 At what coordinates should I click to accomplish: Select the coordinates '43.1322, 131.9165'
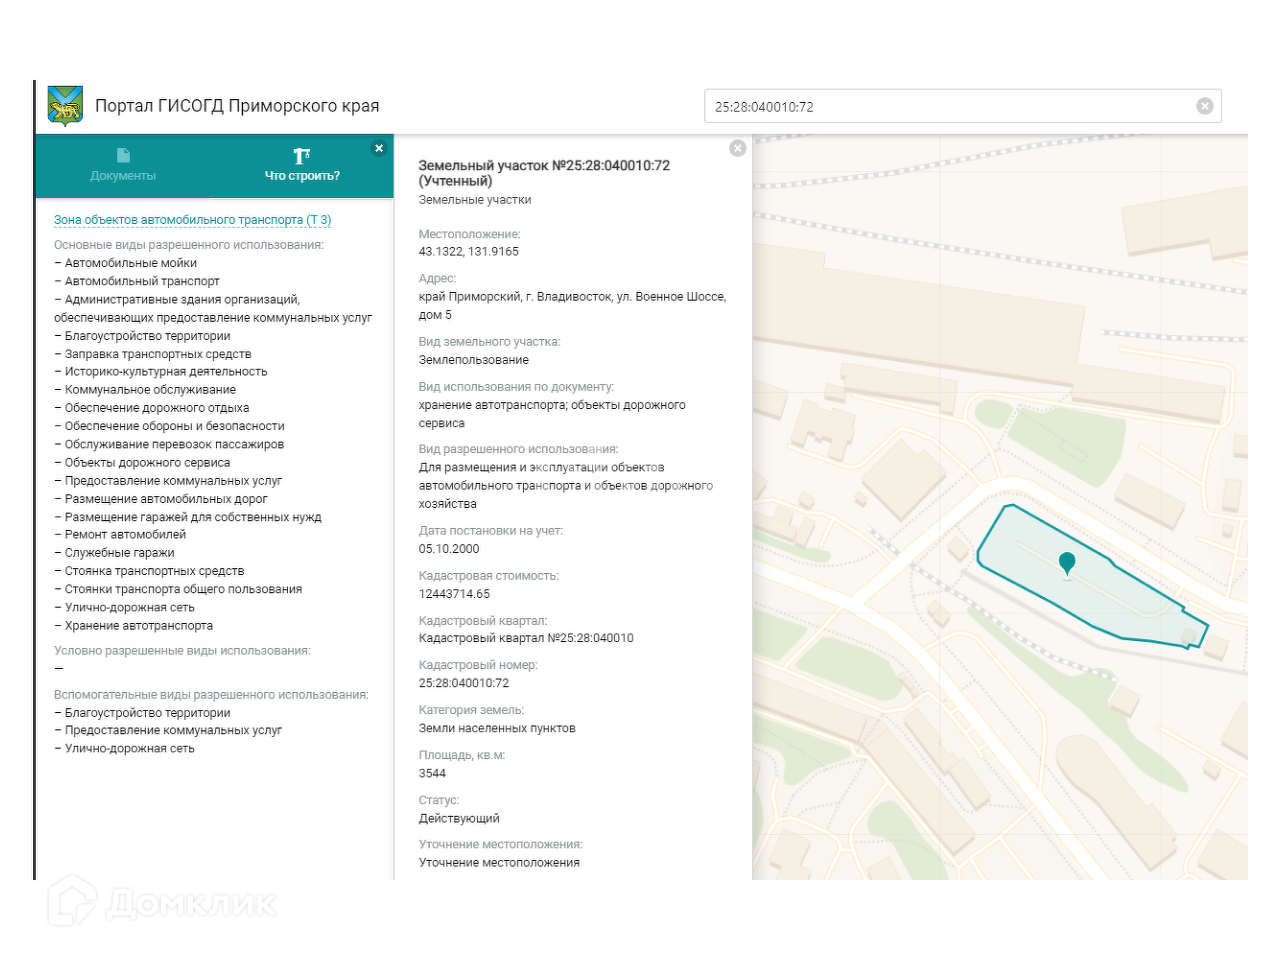tap(469, 252)
